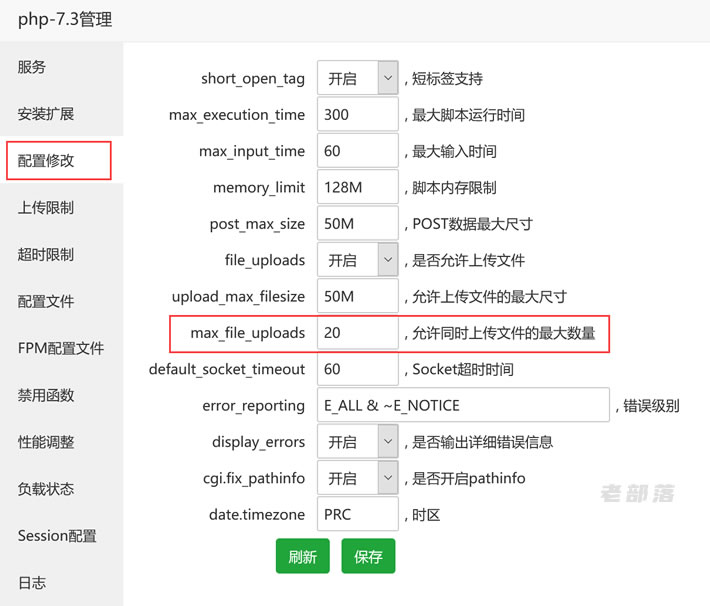Viewport: 710px width, 606px height.
Task: Click the max_file_uploads label
Action: click(x=248, y=333)
